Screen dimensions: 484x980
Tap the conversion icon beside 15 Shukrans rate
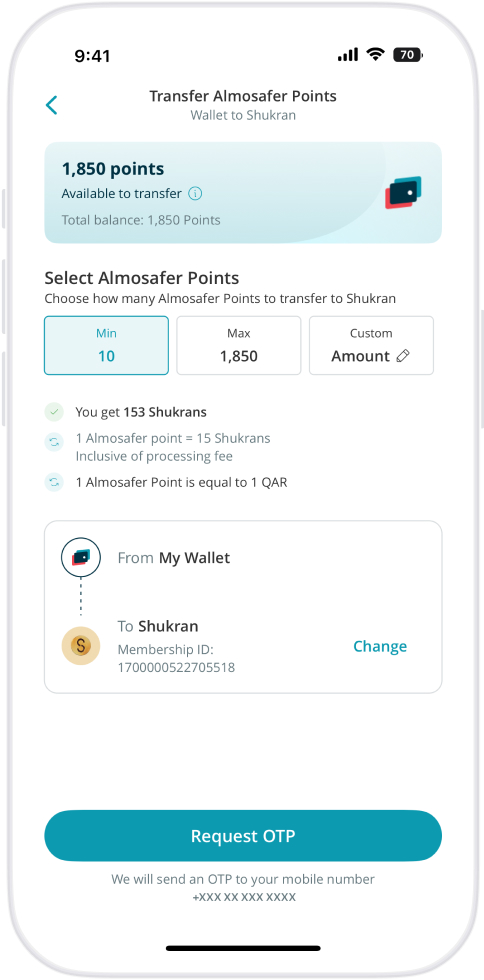point(54,442)
